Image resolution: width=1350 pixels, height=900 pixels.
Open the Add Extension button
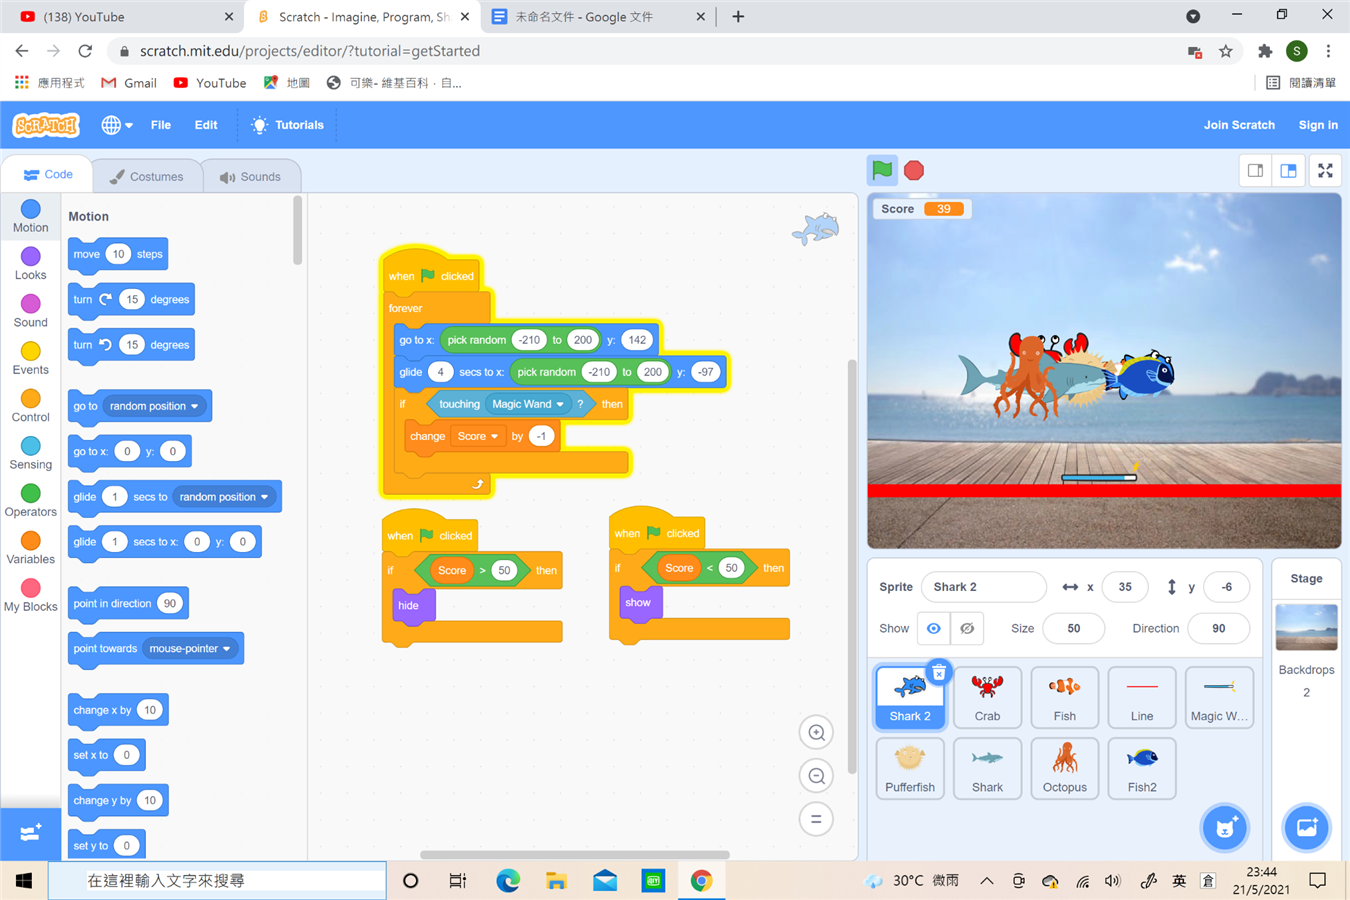[x=30, y=833]
